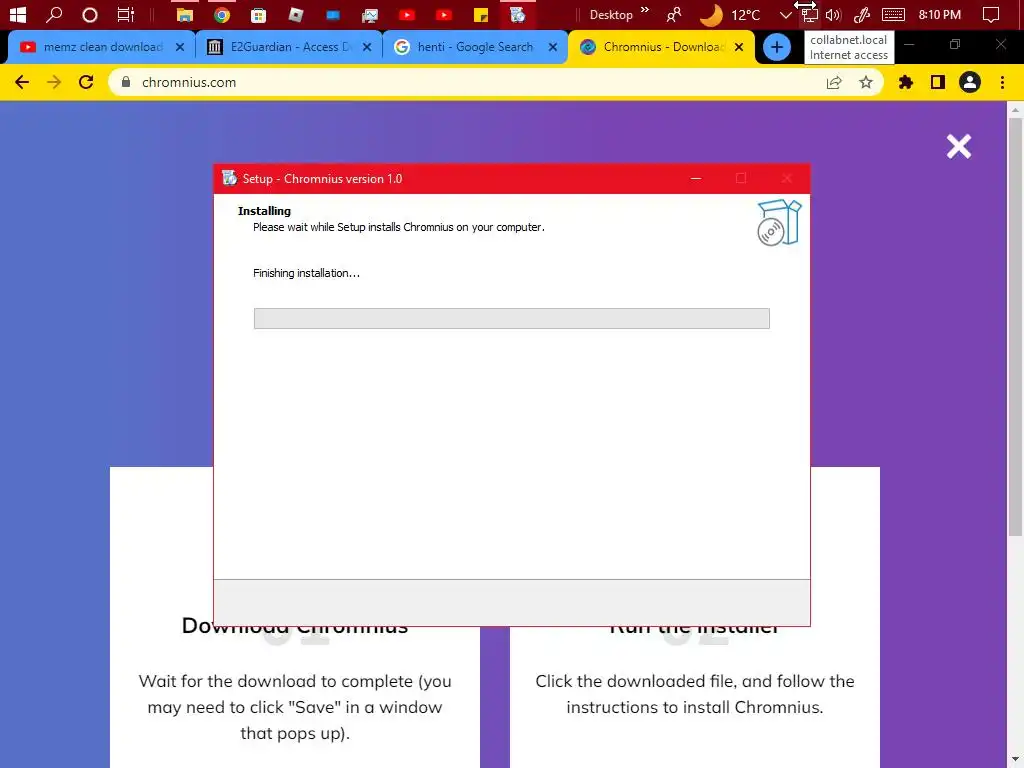Switch to the E2Guardian Access Denied tab

click(289, 47)
